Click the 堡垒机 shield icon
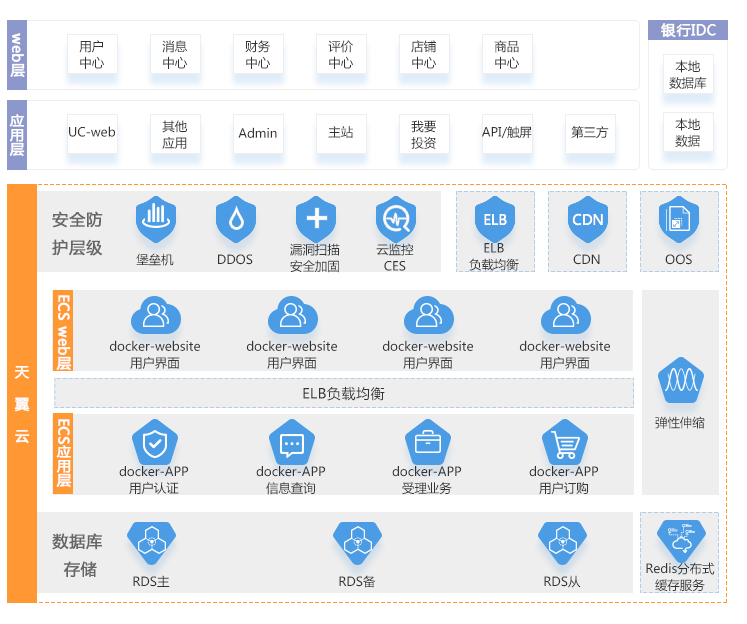 tap(155, 219)
